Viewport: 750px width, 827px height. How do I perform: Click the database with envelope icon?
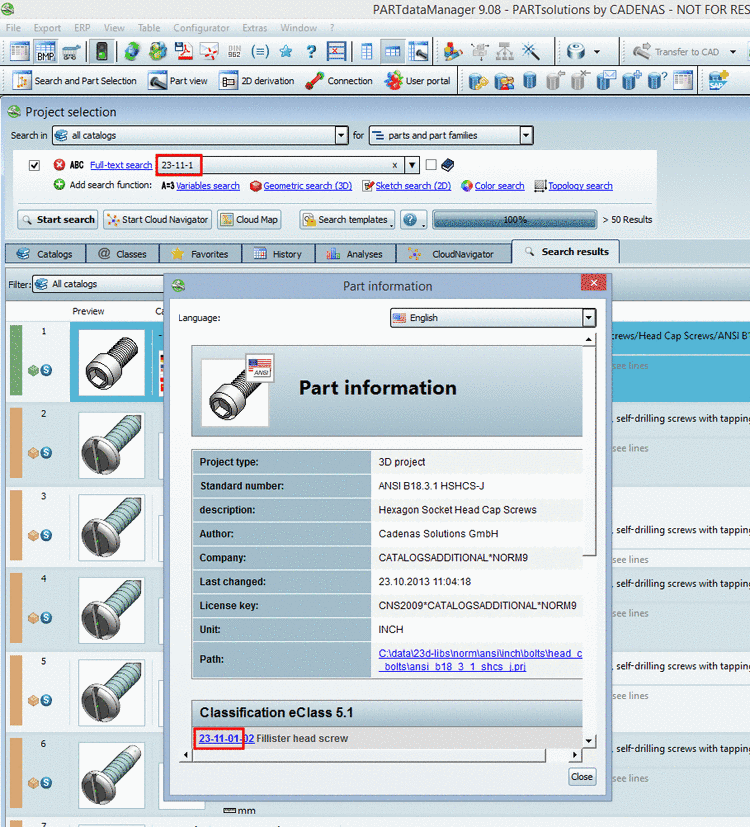click(605, 81)
